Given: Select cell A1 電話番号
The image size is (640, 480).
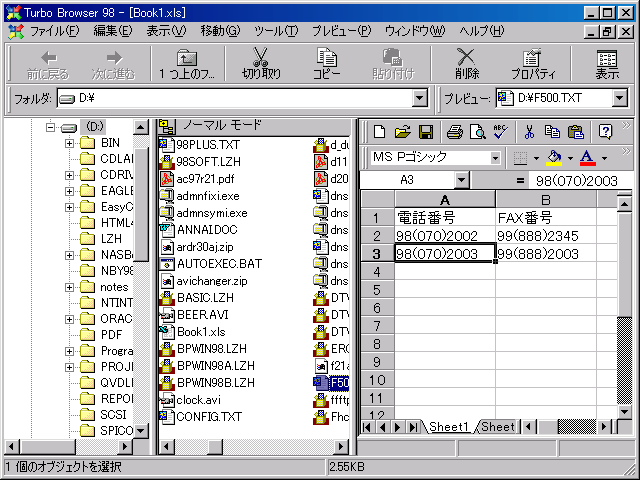Looking at the screenshot, I should [x=445, y=218].
